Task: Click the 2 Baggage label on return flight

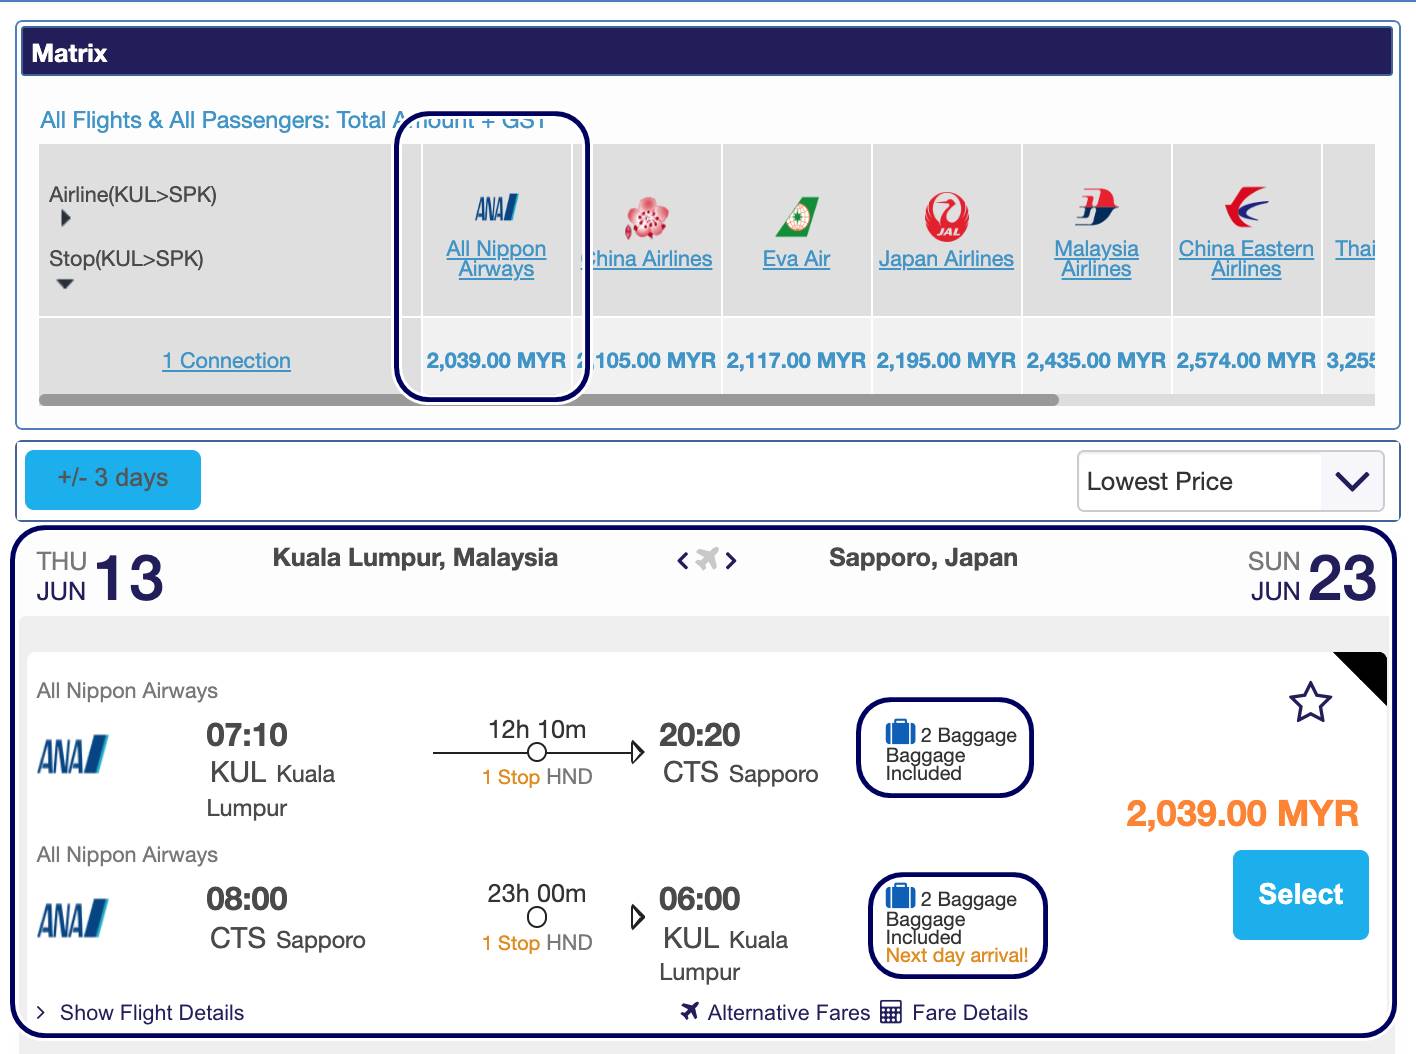Action: tap(968, 899)
